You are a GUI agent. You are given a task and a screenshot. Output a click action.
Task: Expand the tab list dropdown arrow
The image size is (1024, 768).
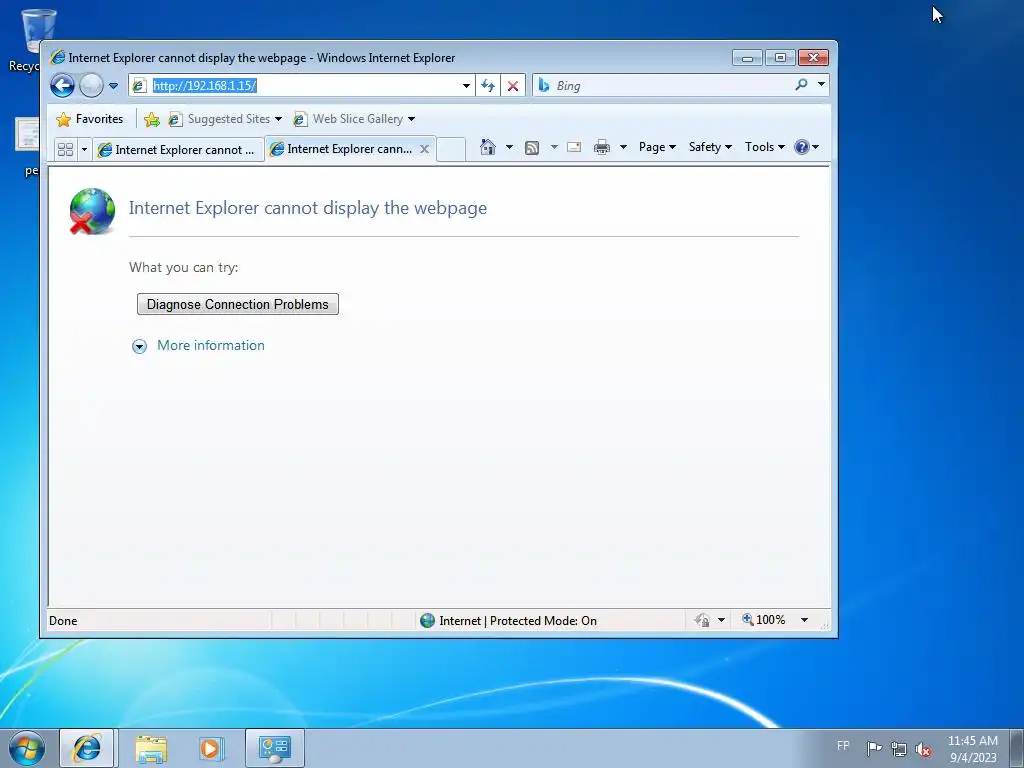pos(84,150)
